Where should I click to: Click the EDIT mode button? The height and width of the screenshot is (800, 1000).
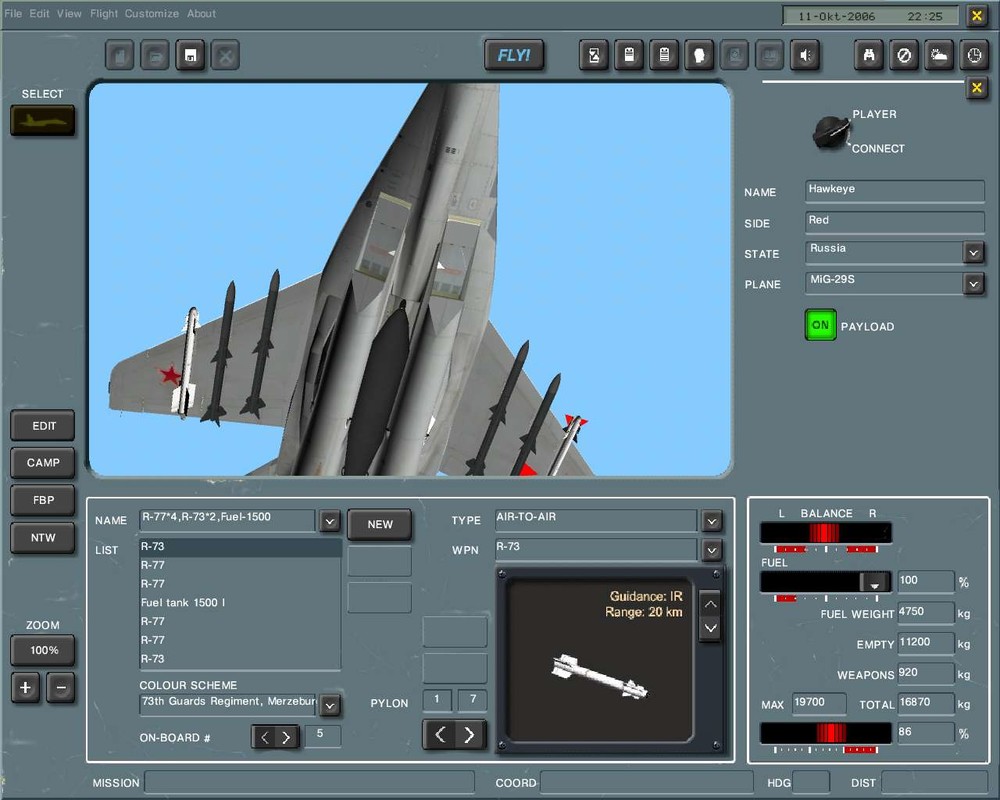point(43,426)
